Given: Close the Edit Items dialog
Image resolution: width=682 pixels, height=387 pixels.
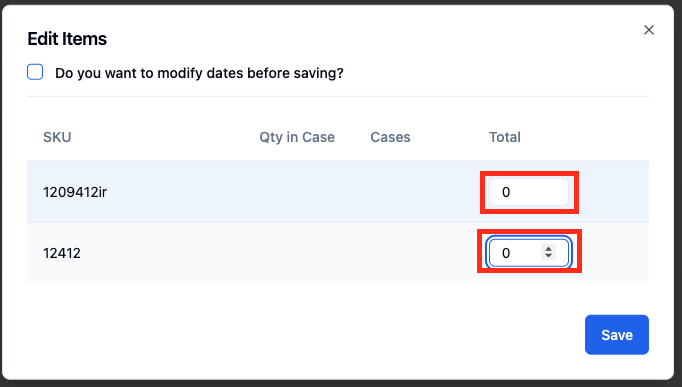Looking at the screenshot, I should pyautogui.click(x=649, y=30).
